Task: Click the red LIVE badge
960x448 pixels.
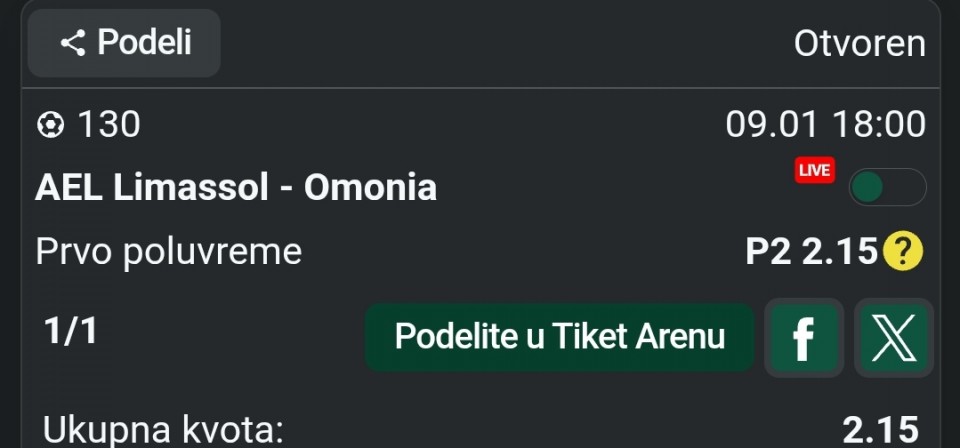Action: coord(814,171)
